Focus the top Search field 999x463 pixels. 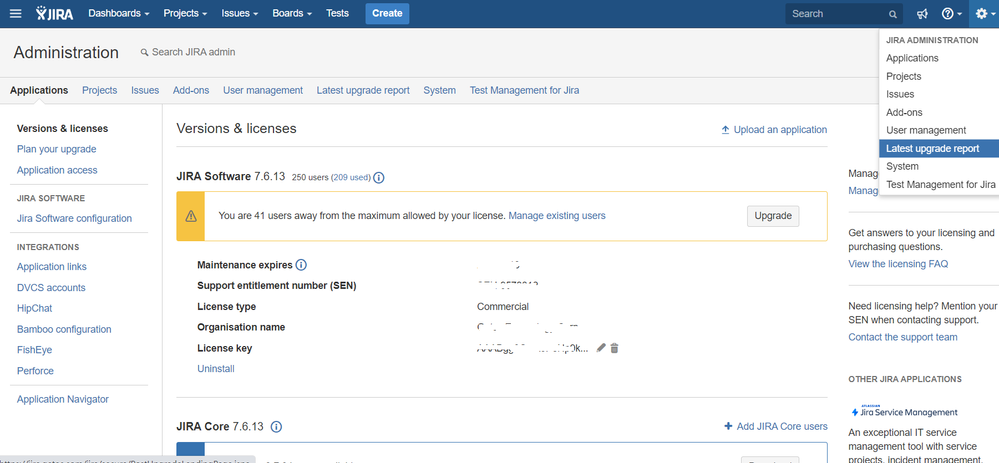[844, 14]
